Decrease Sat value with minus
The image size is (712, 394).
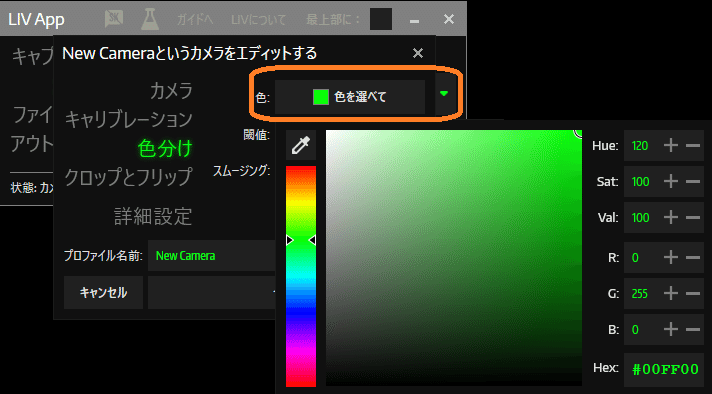coord(693,182)
